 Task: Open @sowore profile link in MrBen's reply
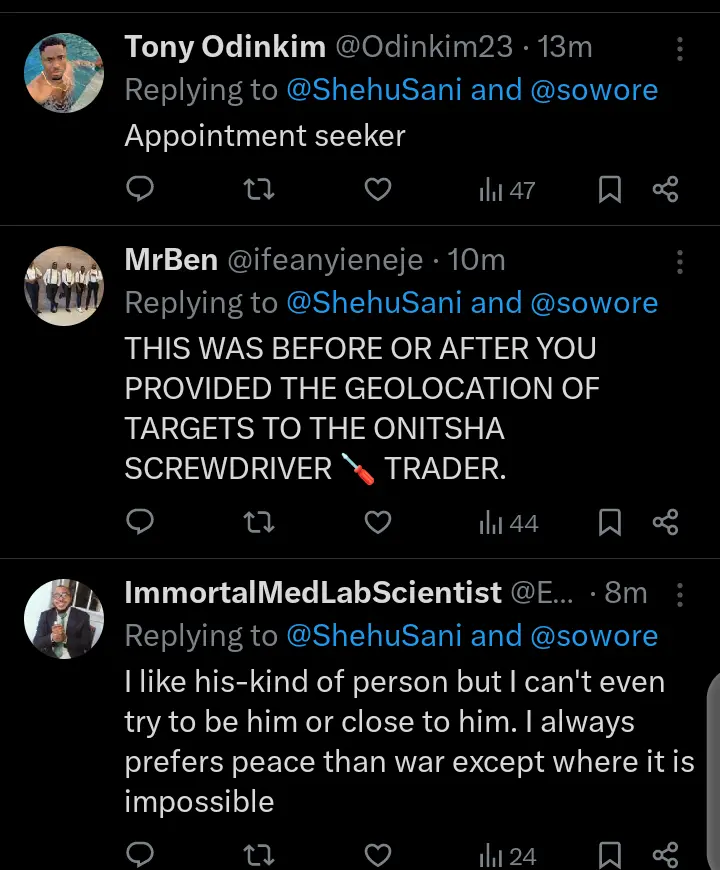pyautogui.click(x=594, y=303)
